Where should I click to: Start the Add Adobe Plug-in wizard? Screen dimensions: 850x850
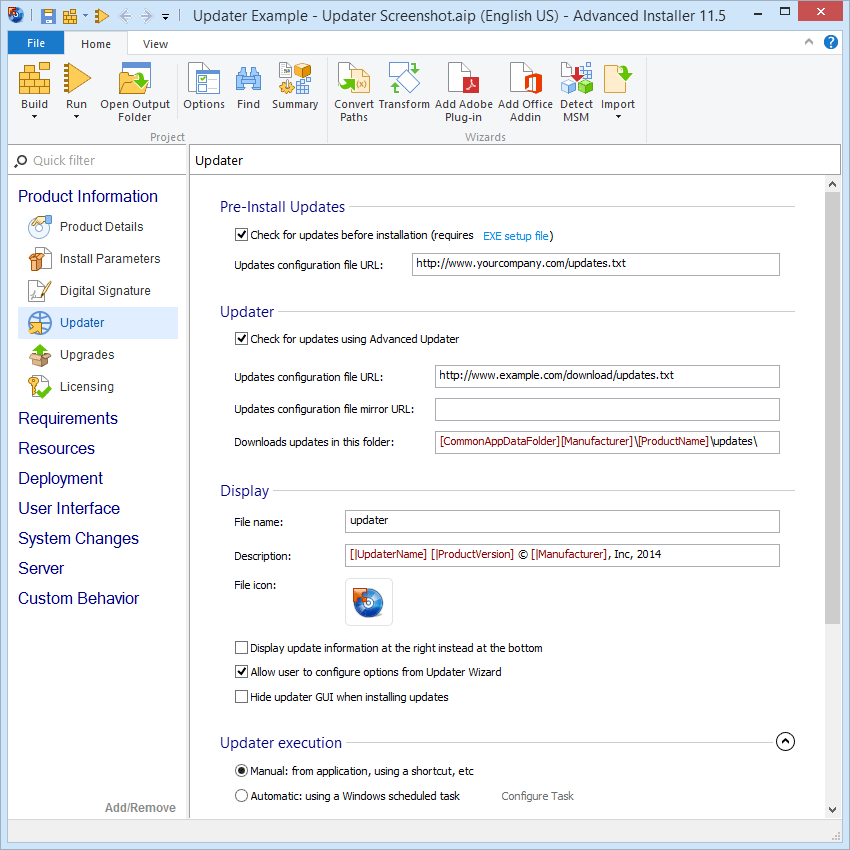(x=463, y=80)
